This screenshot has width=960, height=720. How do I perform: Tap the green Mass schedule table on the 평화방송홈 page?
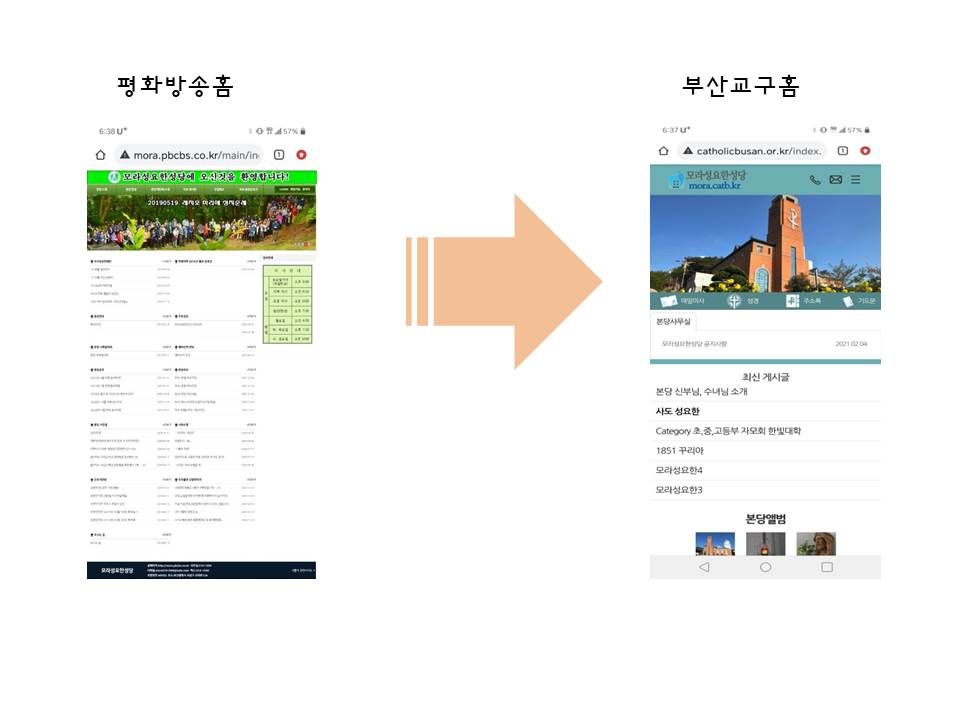point(288,304)
